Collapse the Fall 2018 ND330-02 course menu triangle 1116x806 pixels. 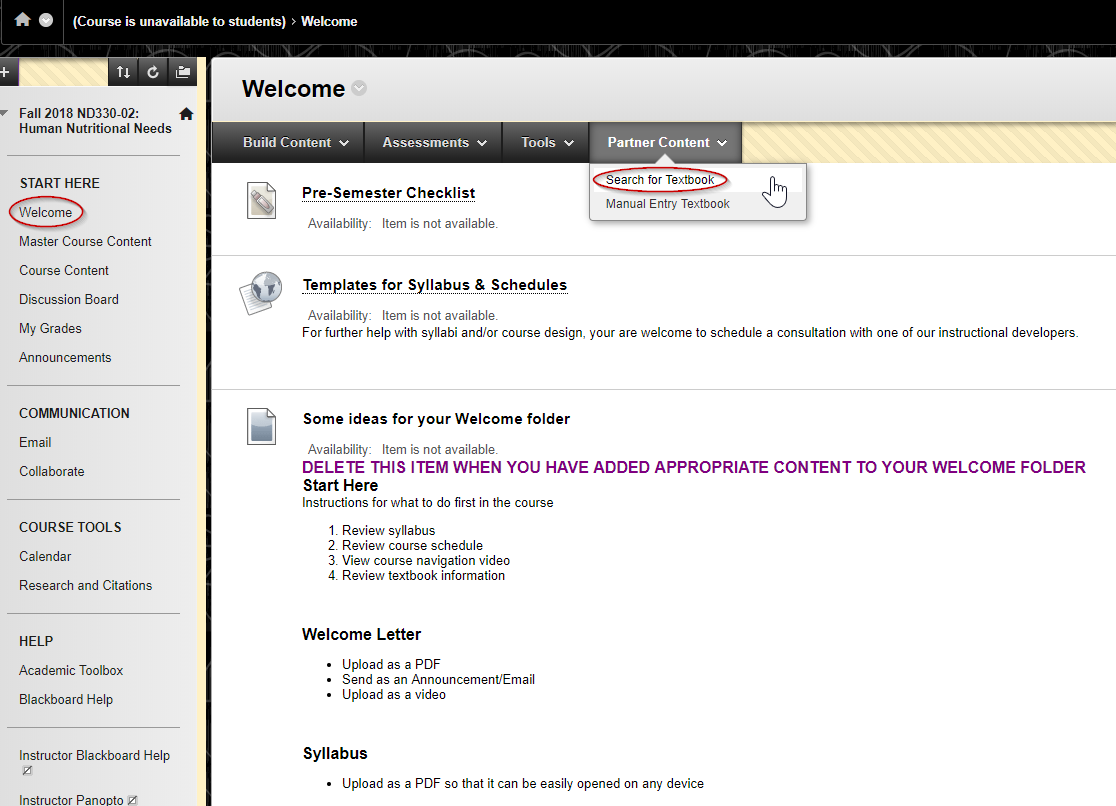click(x=5, y=114)
